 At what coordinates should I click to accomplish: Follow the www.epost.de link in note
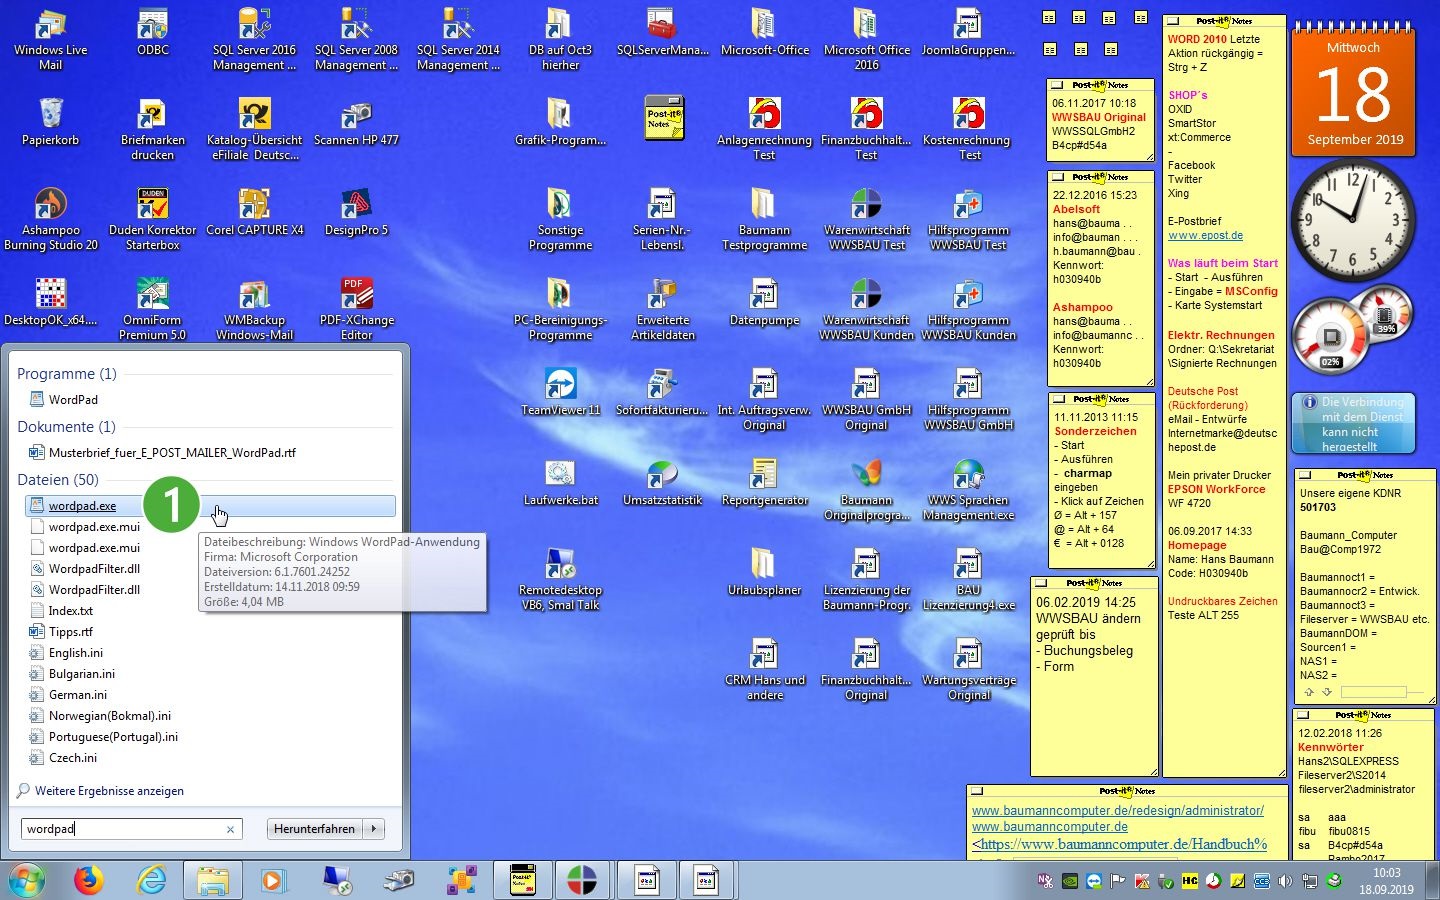(1205, 236)
